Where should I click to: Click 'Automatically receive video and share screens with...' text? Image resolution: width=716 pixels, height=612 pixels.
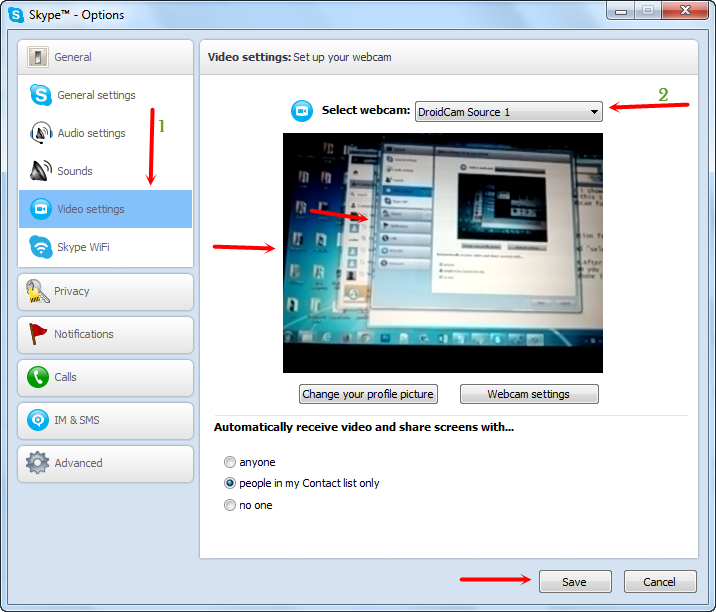pyautogui.click(x=364, y=427)
